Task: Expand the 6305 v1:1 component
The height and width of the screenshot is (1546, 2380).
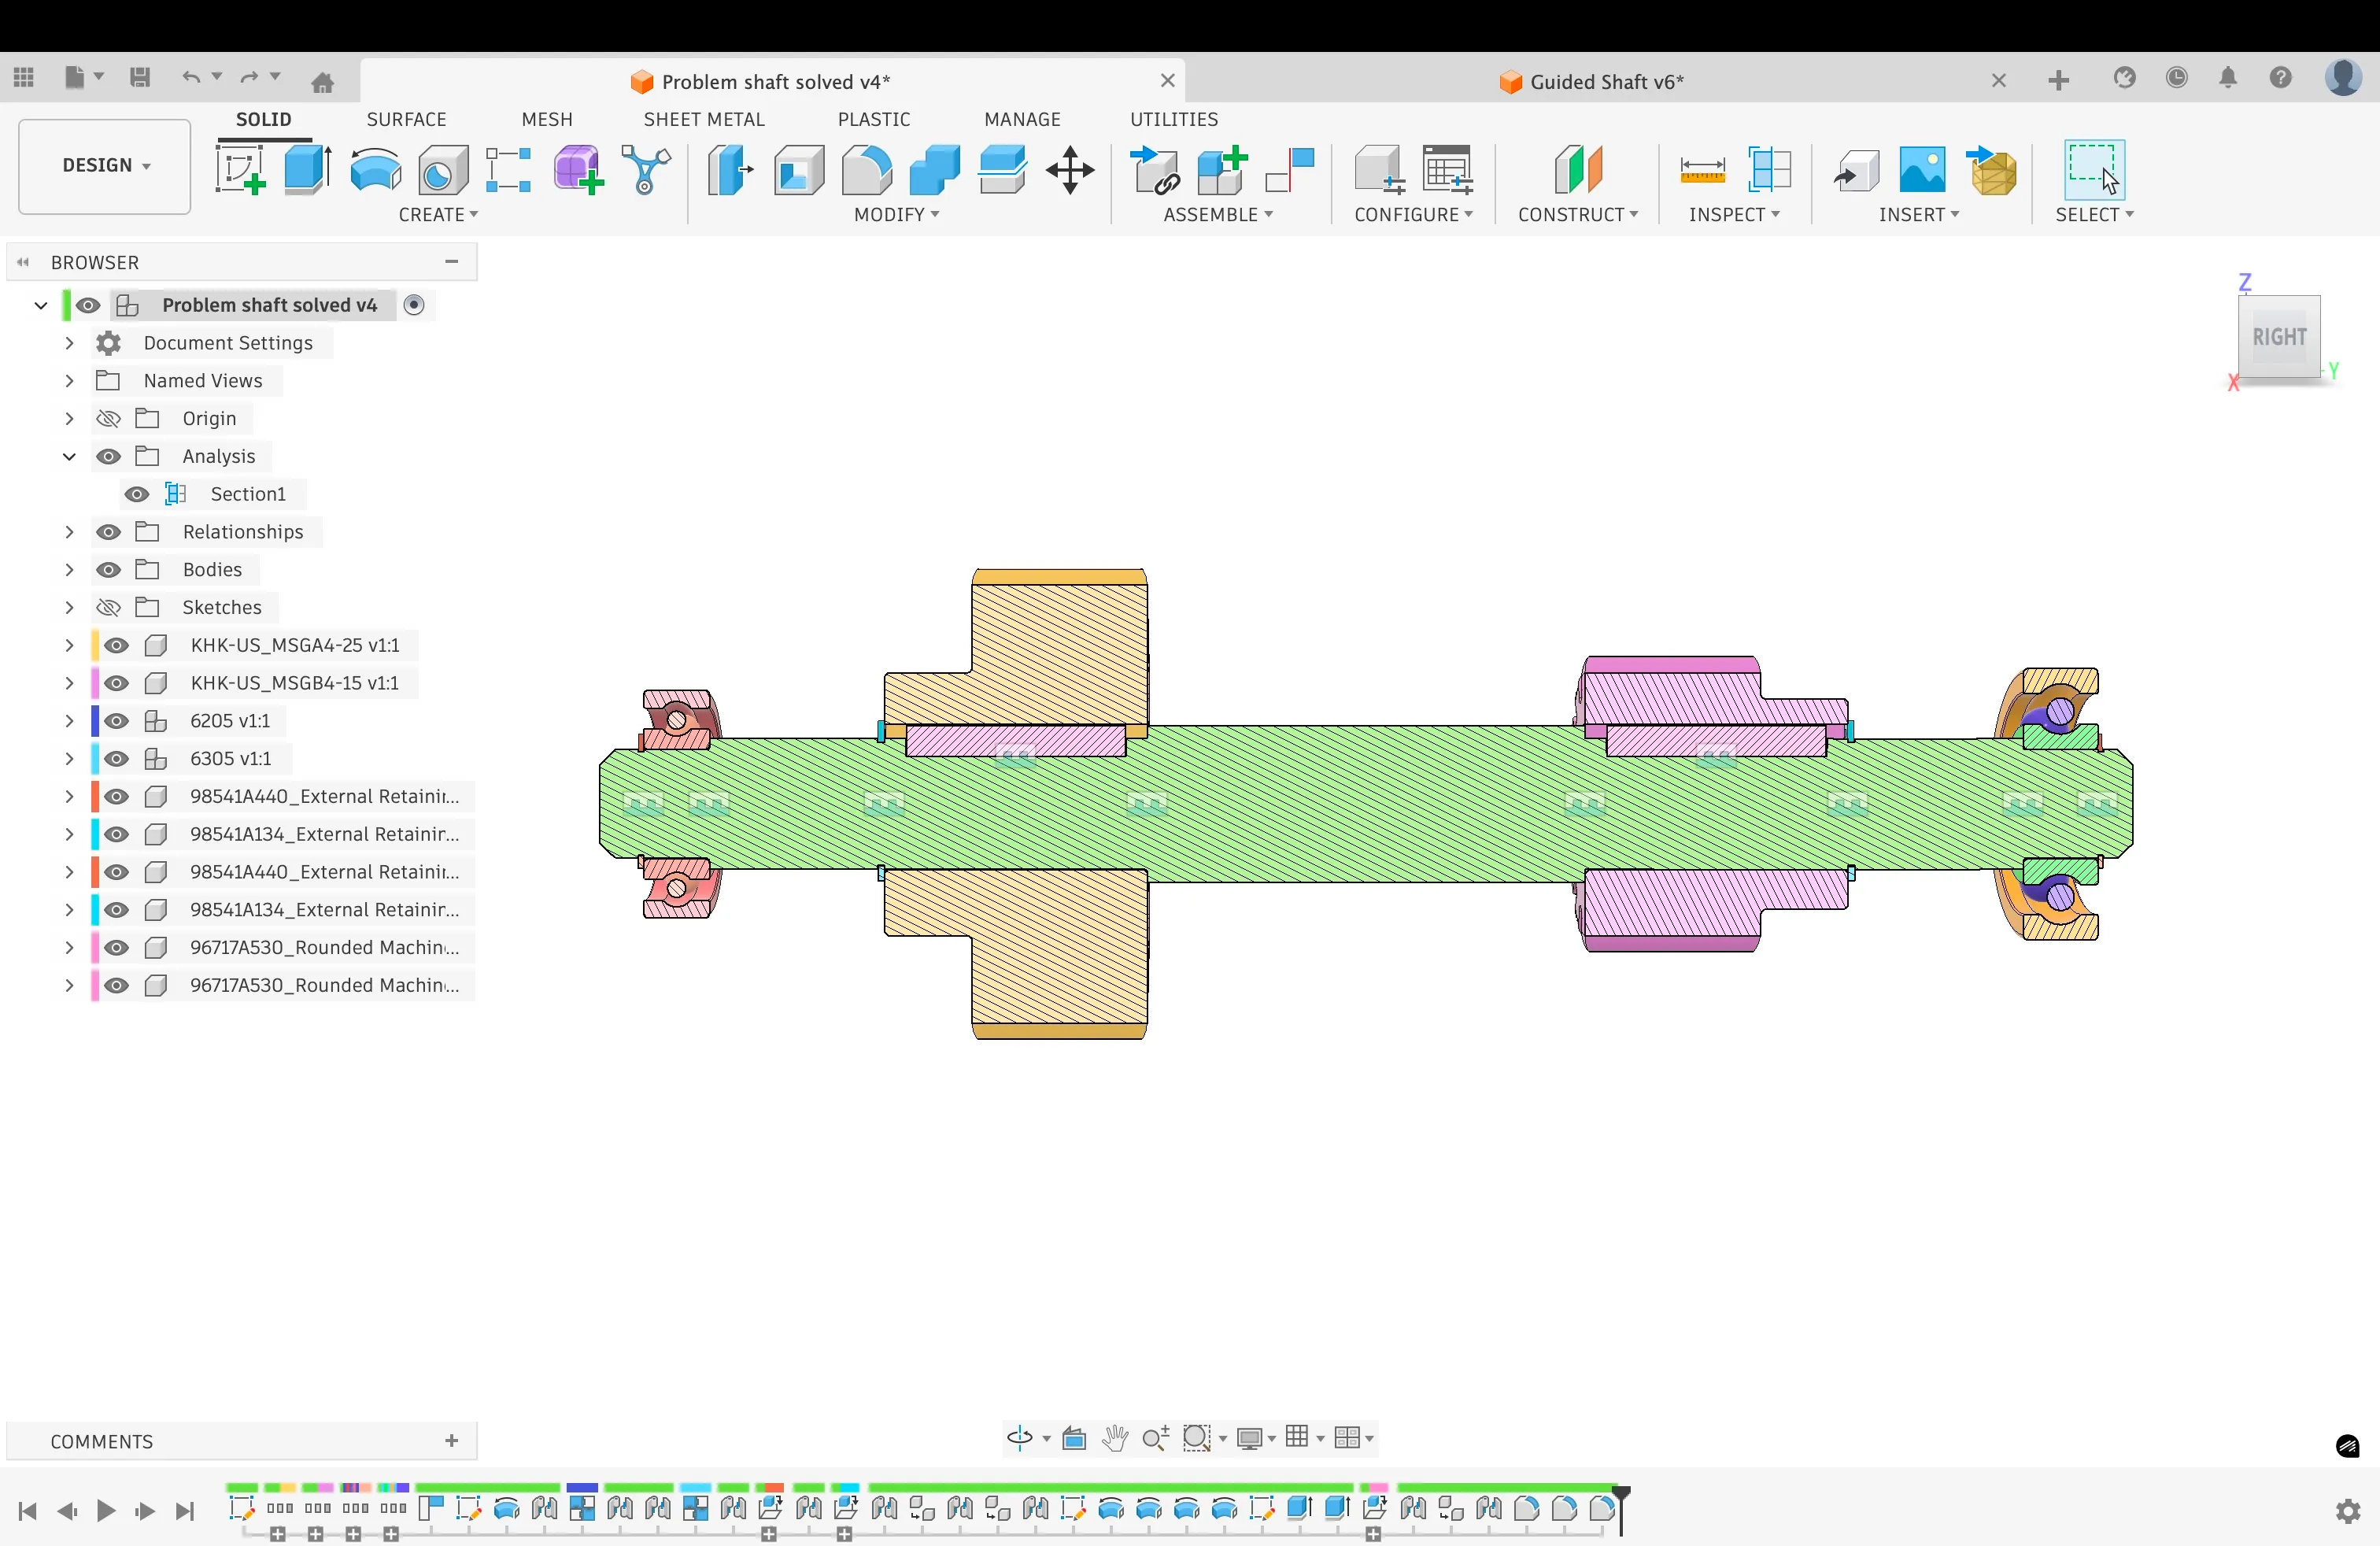Action: pos(69,759)
